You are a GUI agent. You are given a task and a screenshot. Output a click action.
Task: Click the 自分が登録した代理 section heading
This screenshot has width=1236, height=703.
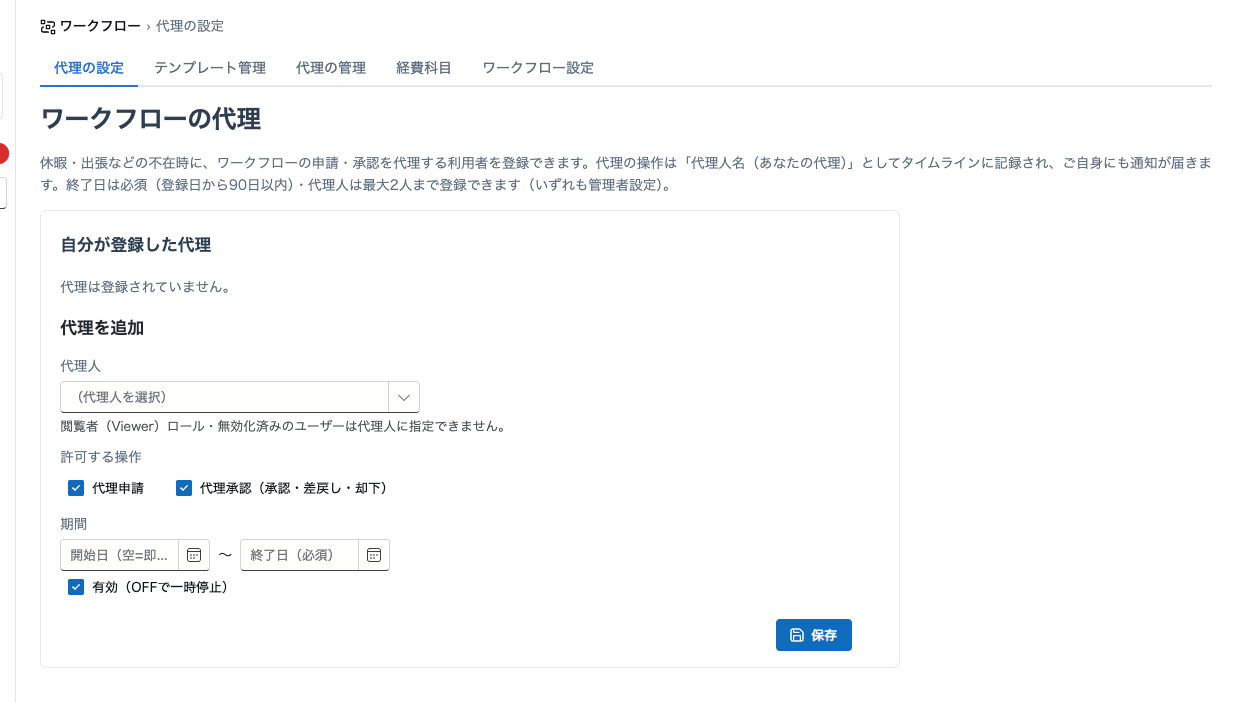[x=136, y=245]
